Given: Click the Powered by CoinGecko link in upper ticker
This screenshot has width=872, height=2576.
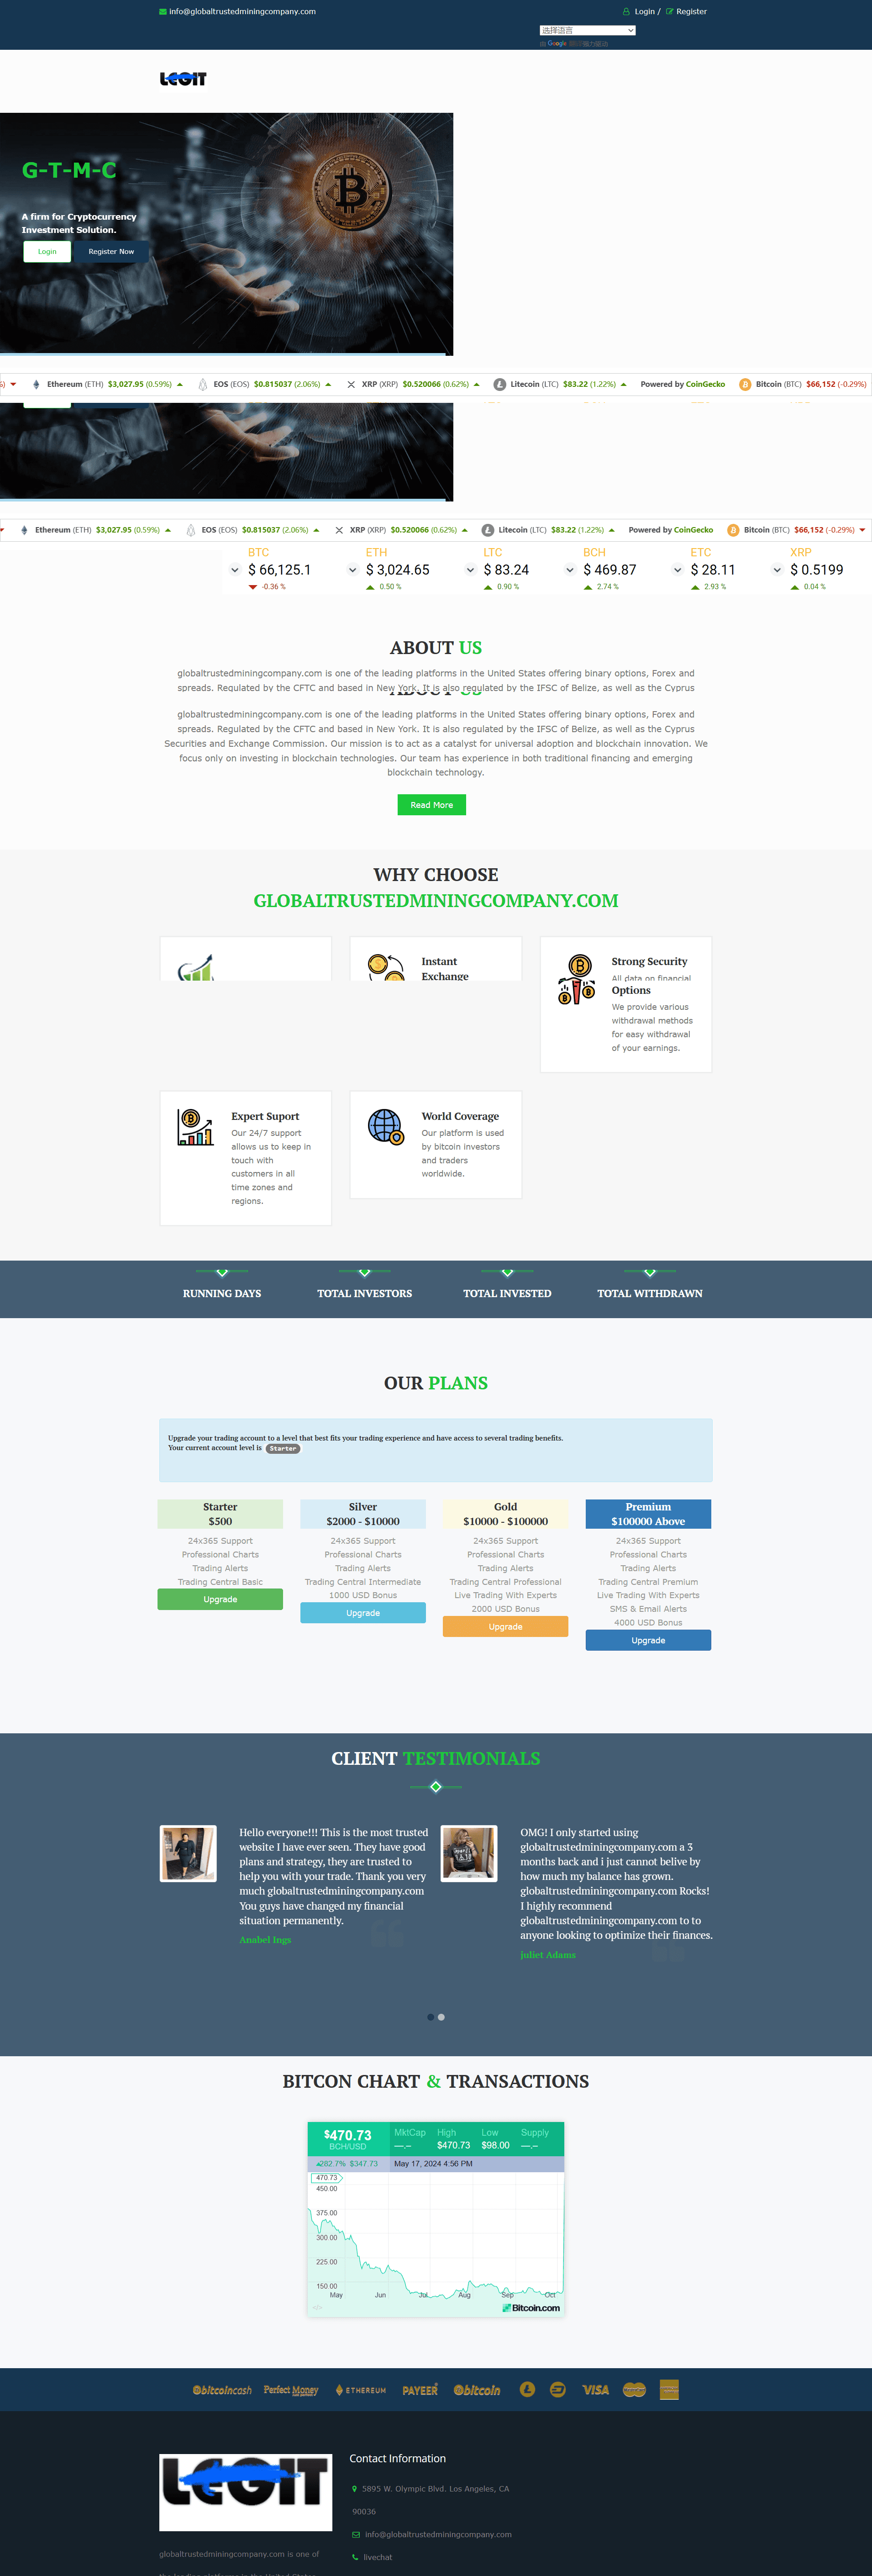Looking at the screenshot, I should 683,384.
